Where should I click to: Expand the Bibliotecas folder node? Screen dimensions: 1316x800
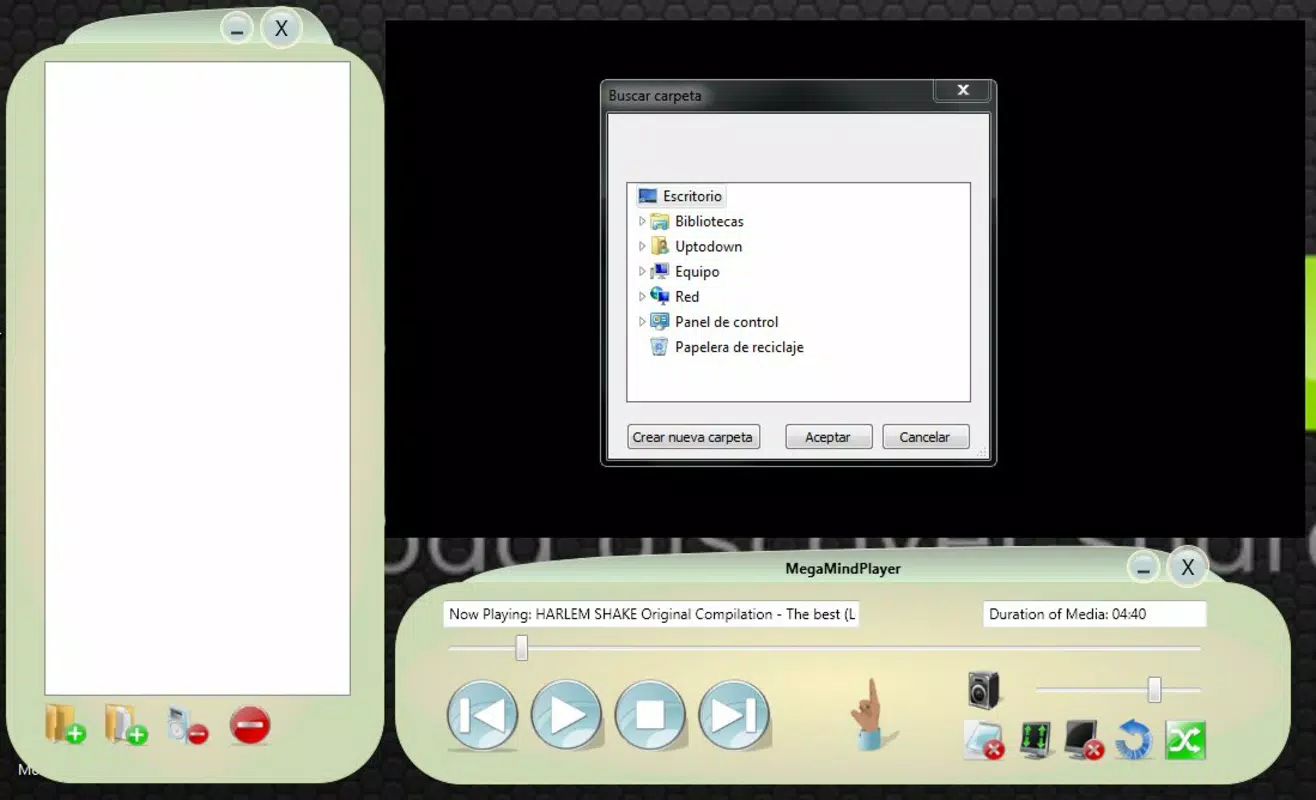642,221
